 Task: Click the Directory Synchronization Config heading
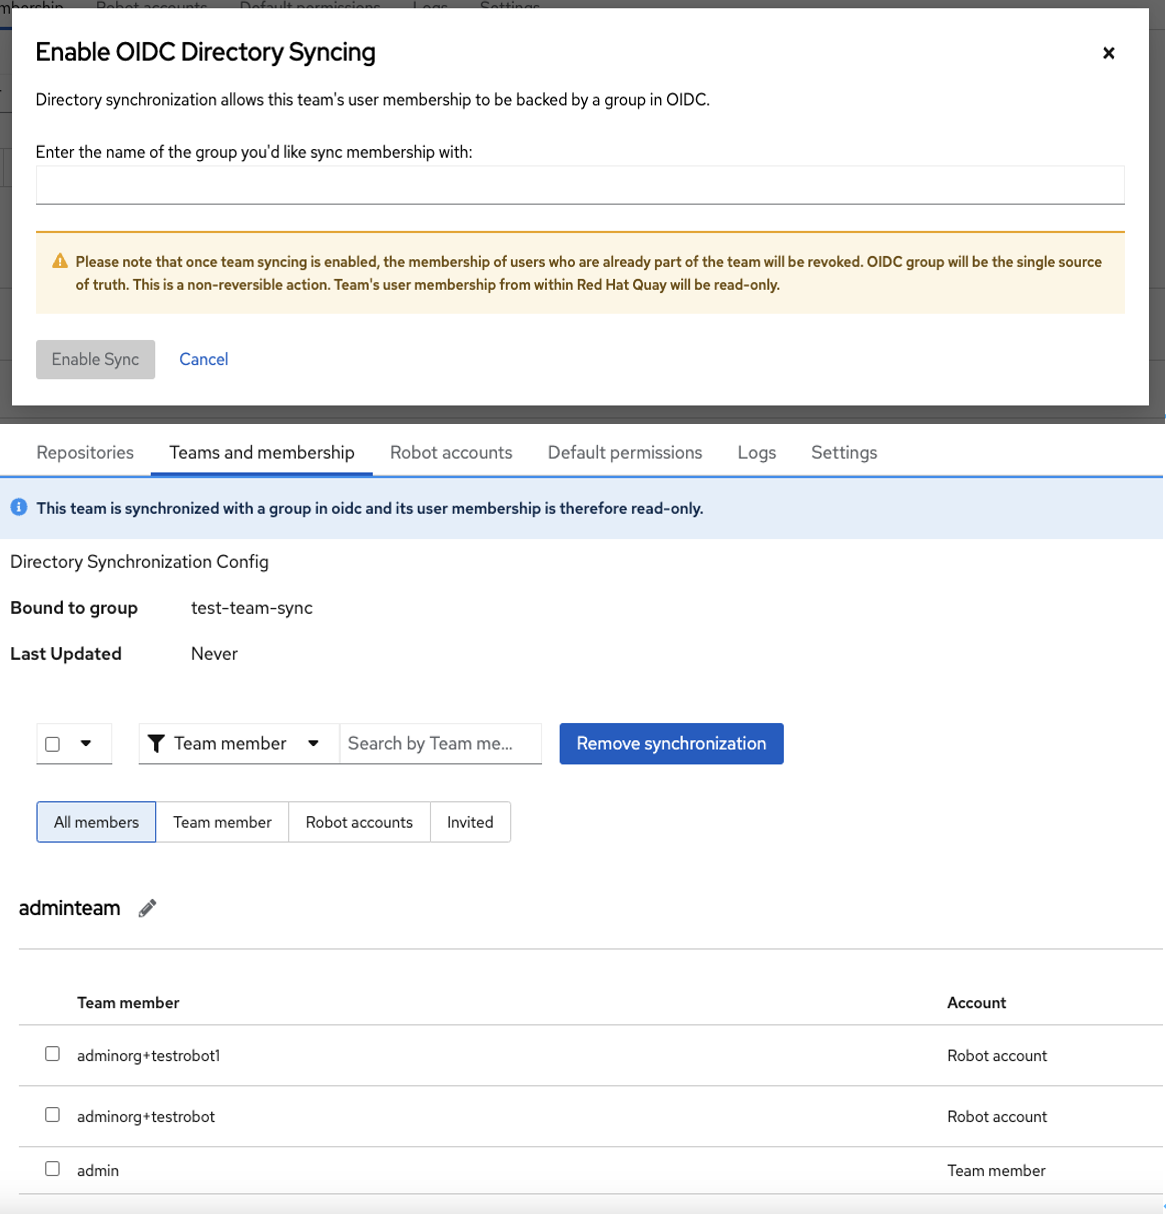click(x=139, y=562)
